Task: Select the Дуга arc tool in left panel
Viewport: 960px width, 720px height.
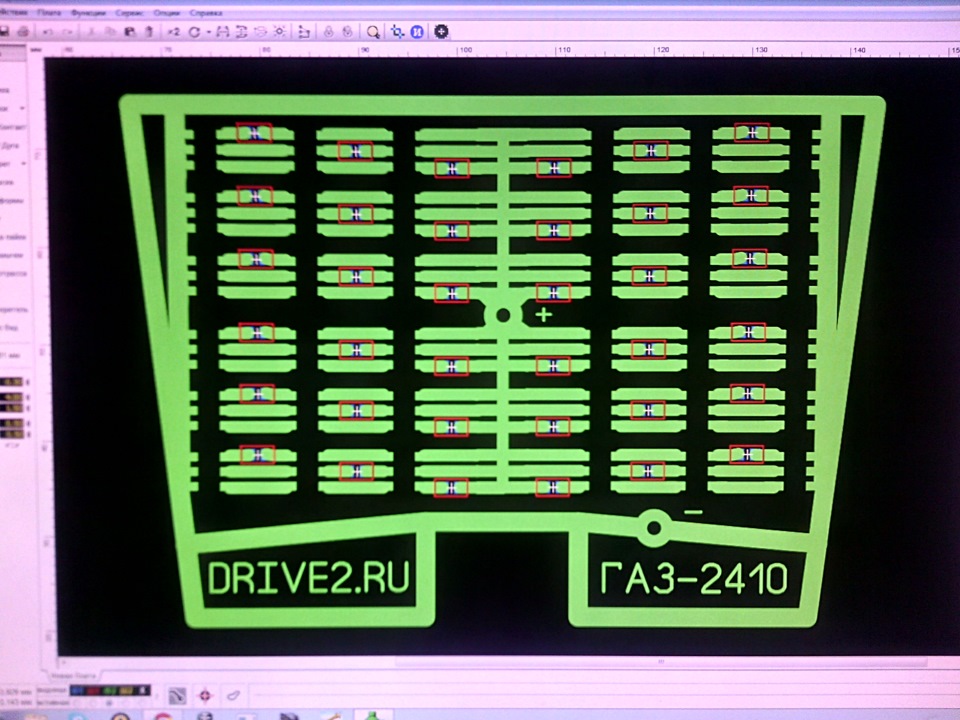Action: click(10, 146)
